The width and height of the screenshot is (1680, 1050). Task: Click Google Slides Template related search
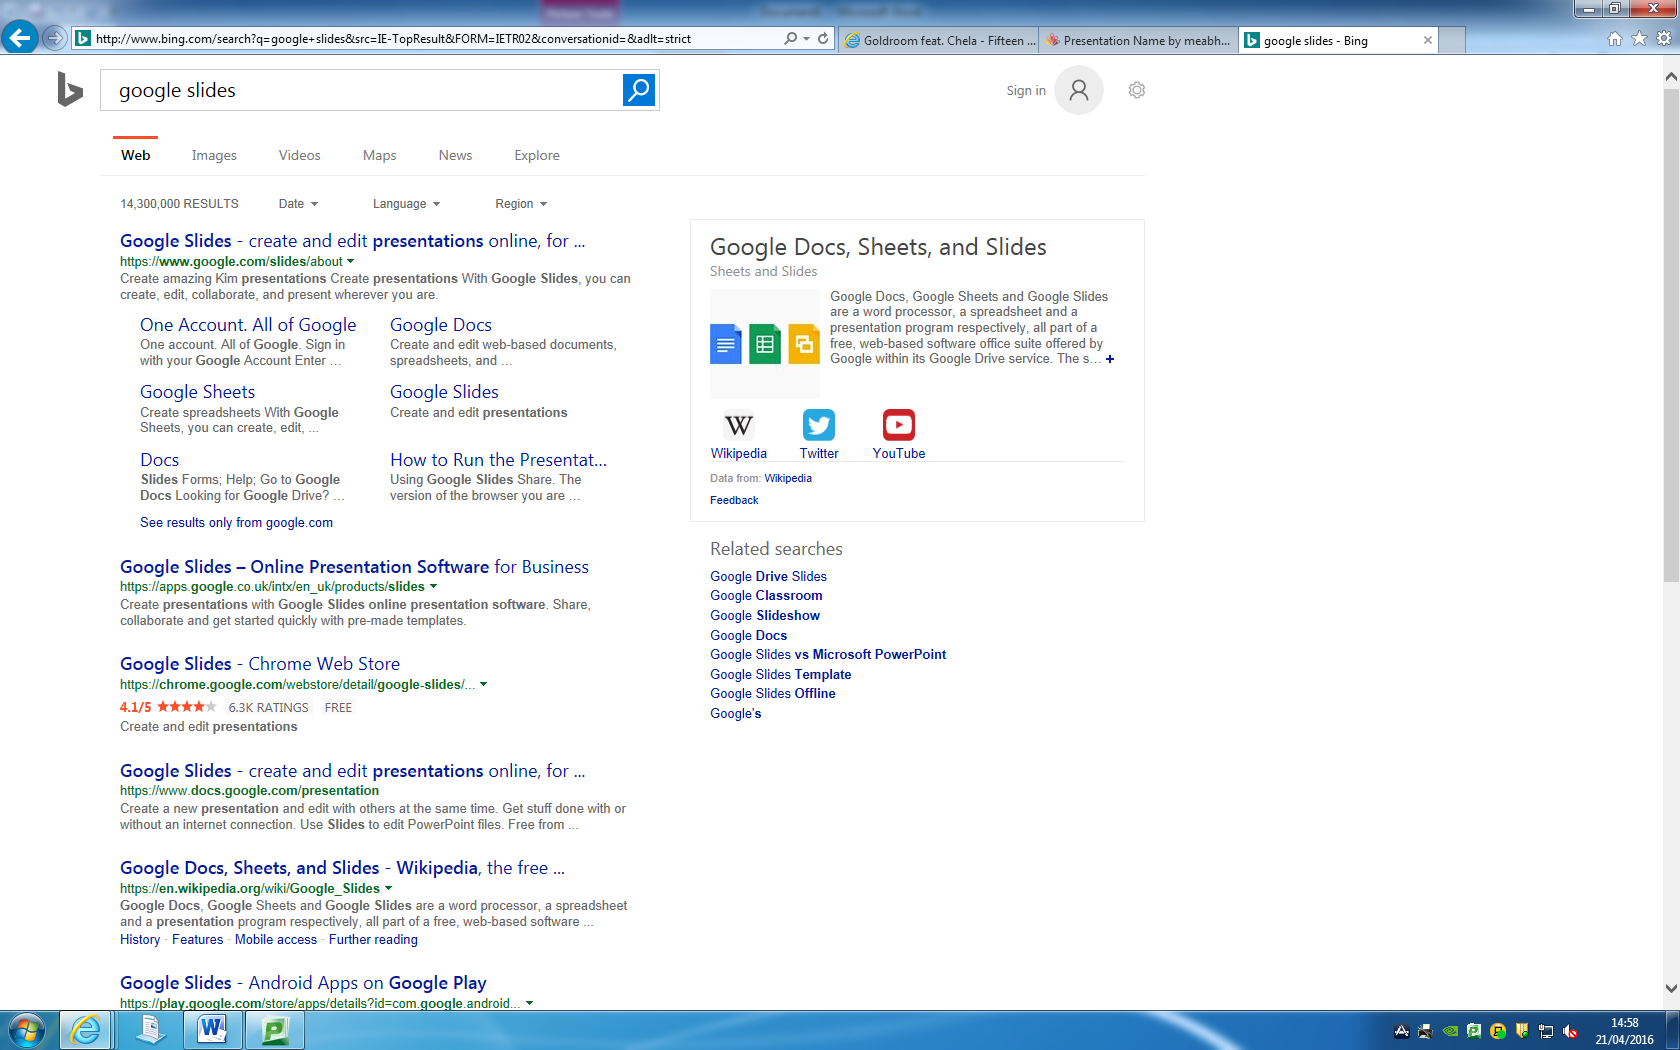click(x=781, y=675)
